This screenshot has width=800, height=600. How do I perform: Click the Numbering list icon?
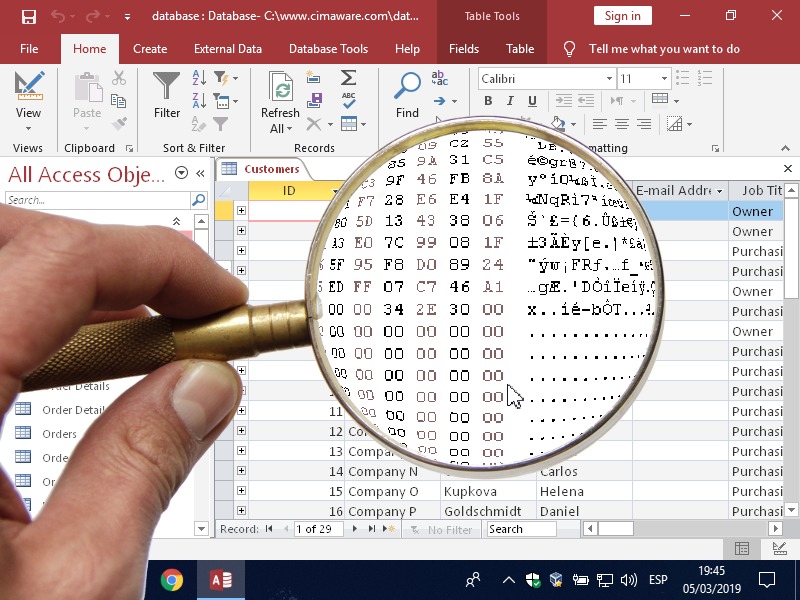pyautogui.click(x=705, y=78)
